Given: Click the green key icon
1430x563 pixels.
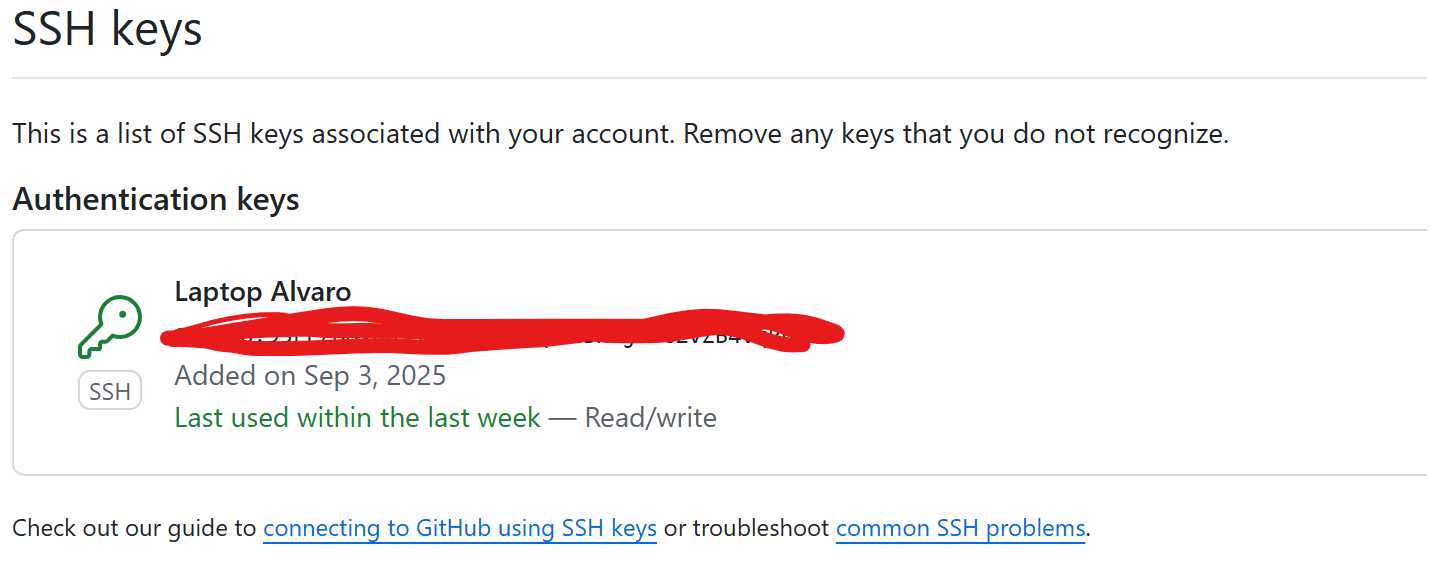Looking at the screenshot, I should [x=110, y=327].
